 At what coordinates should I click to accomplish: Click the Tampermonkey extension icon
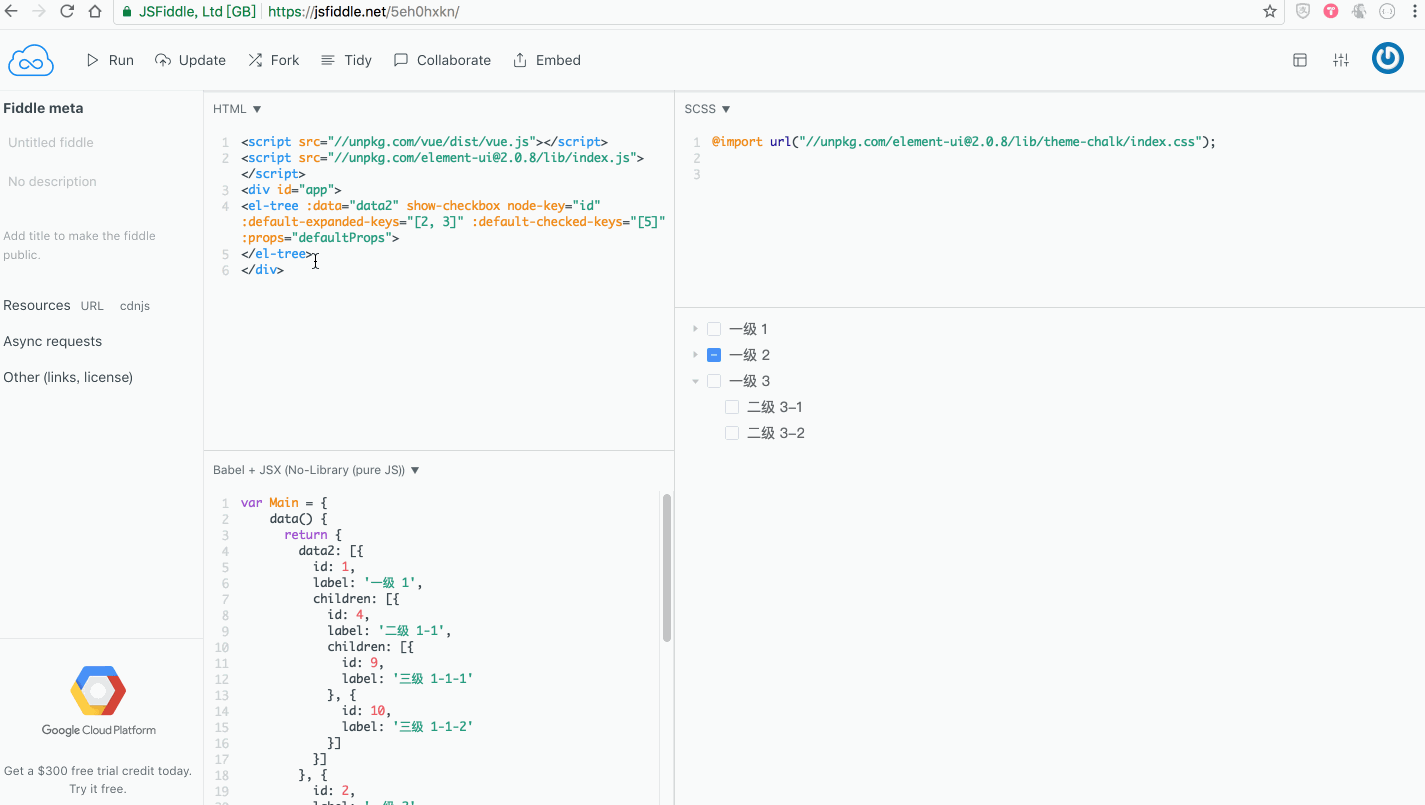pyautogui.click(x=1358, y=11)
